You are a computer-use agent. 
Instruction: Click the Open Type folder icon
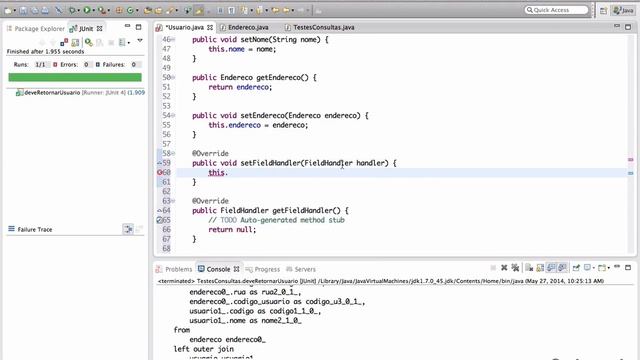147,10
